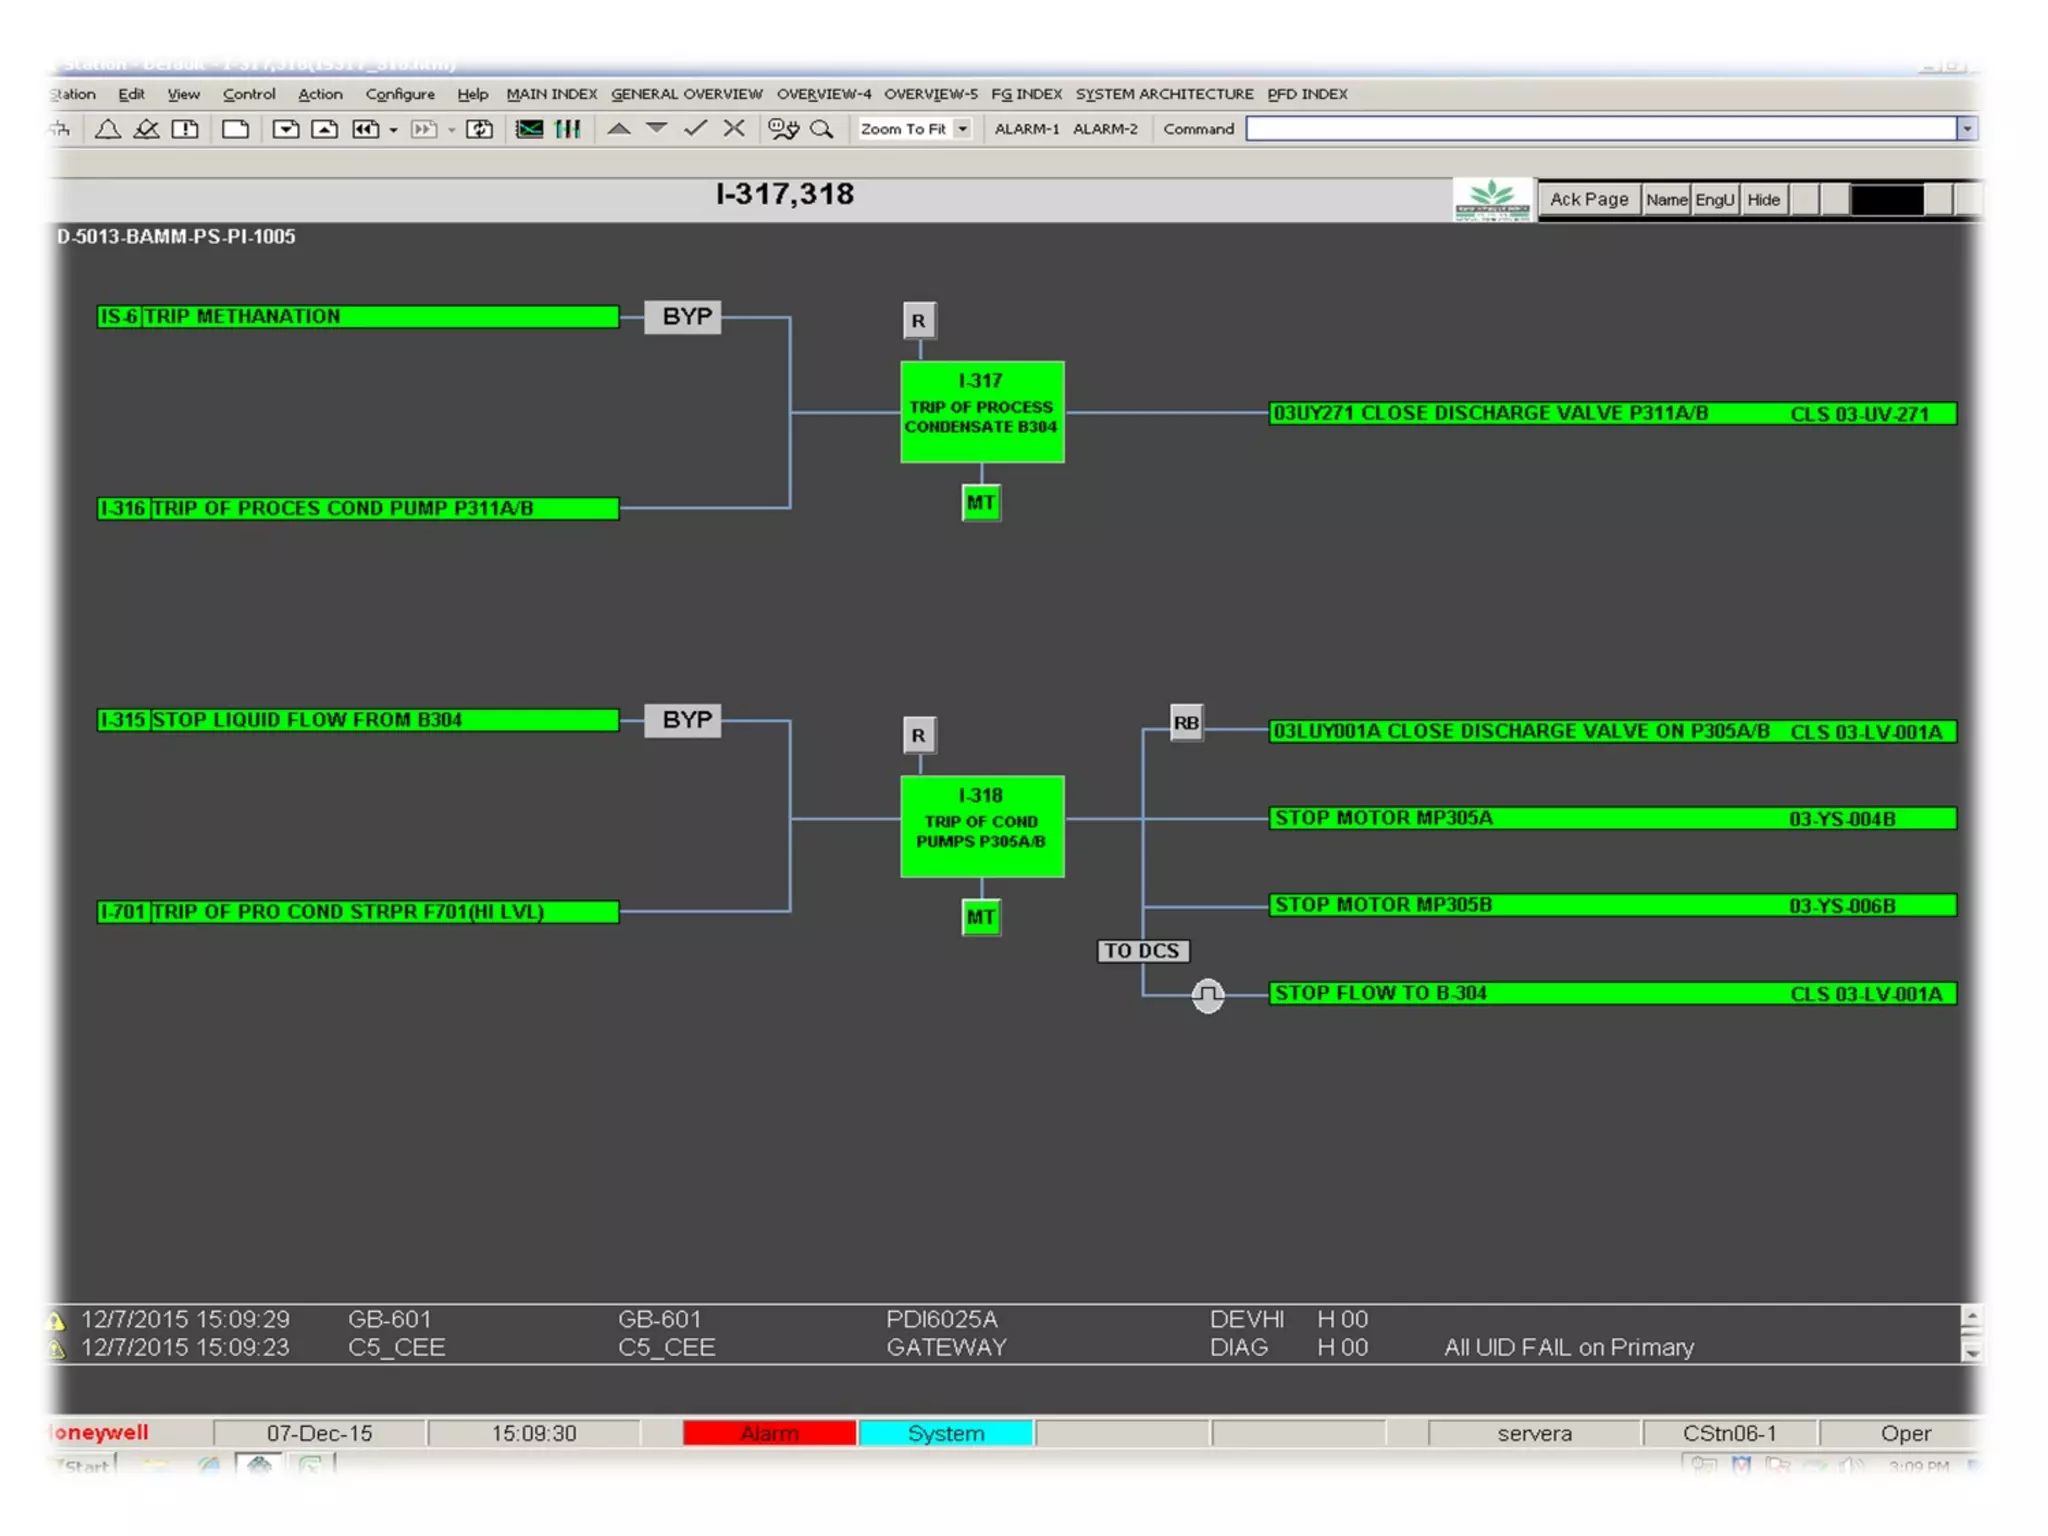Open the group display bars icon
The width and height of the screenshot is (2048, 1536).
tap(568, 129)
